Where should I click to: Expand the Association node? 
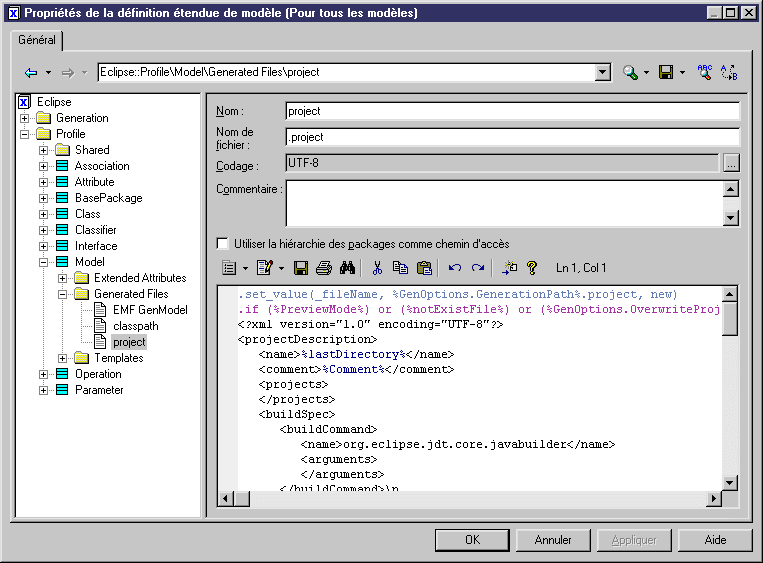(43, 166)
